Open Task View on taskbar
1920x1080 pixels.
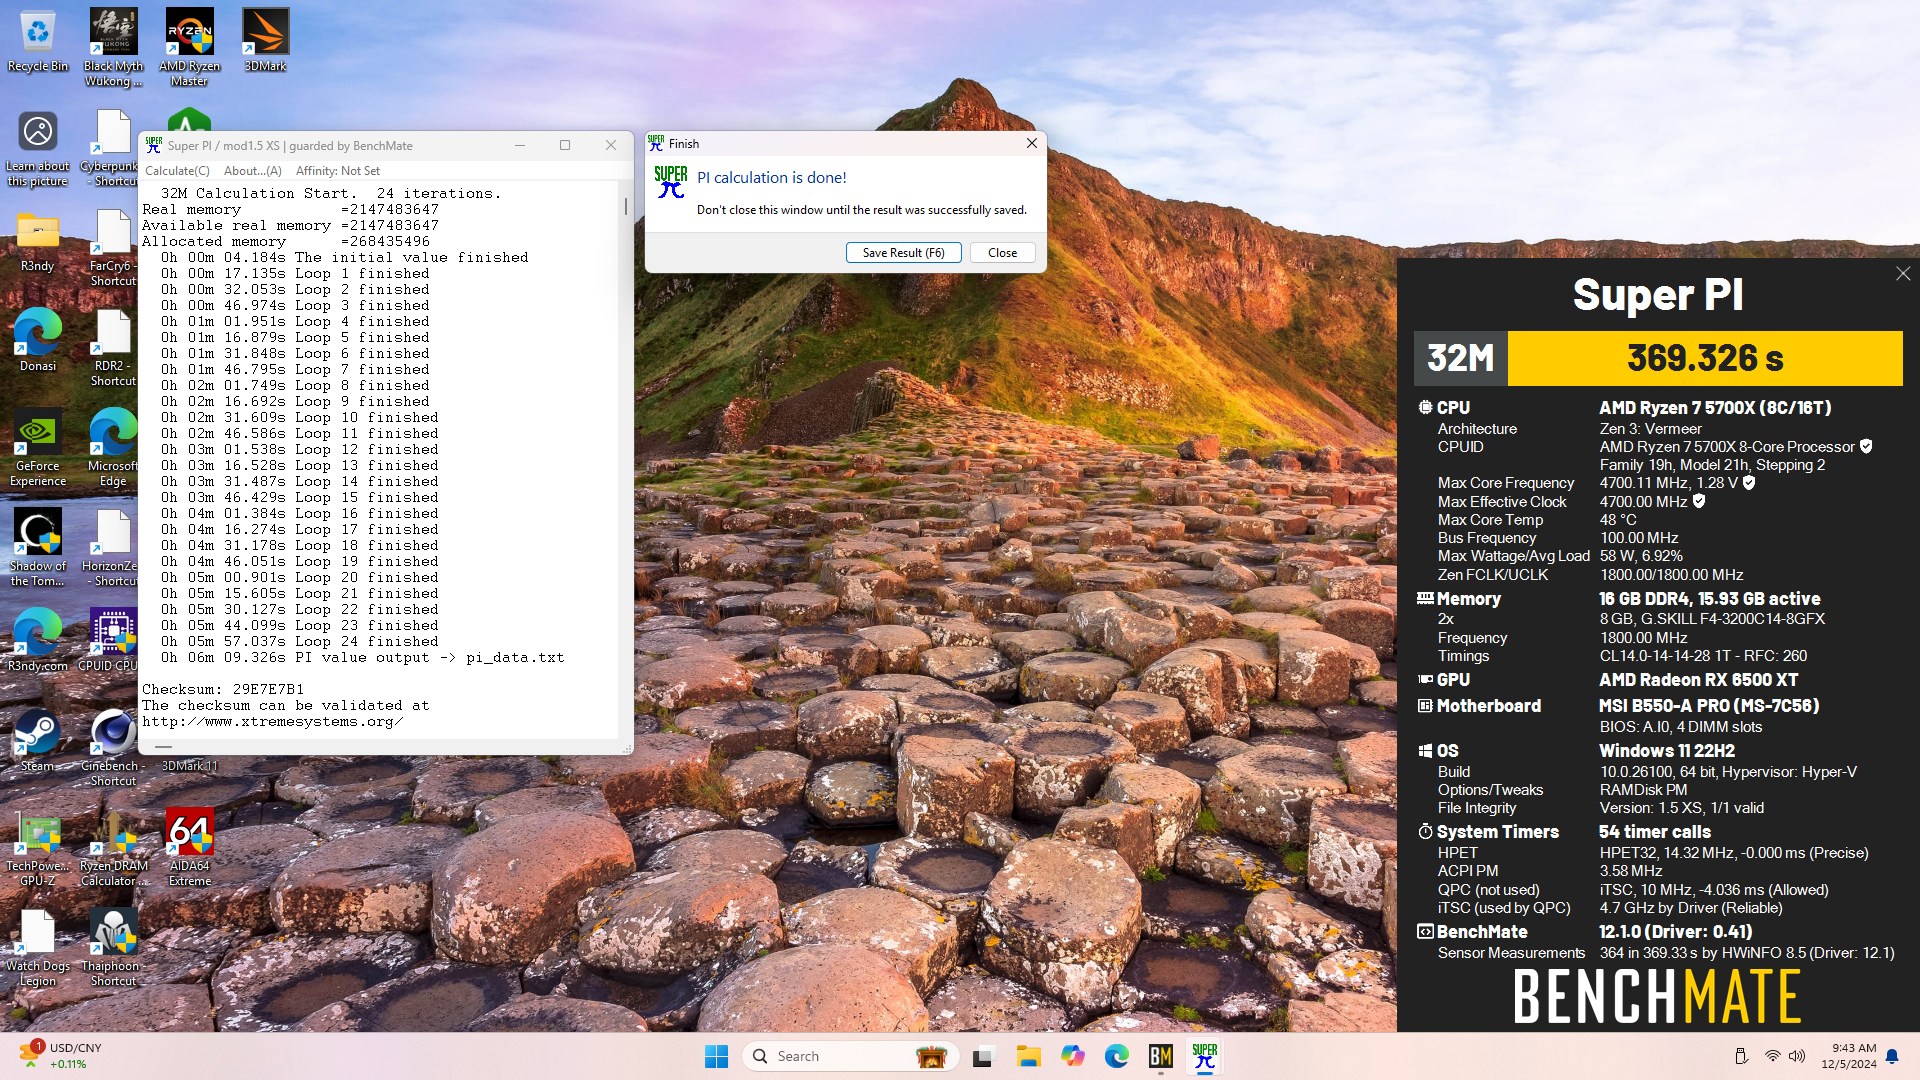point(983,1056)
